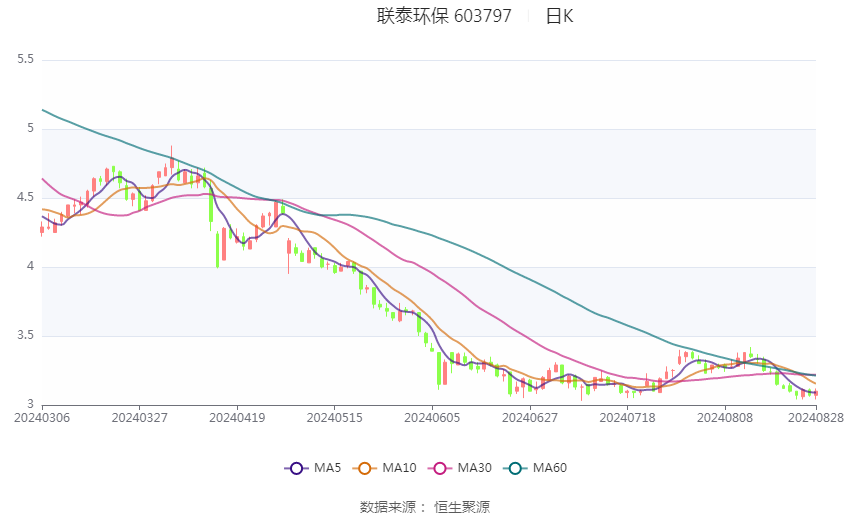Image resolution: width=850 pixels, height=517 pixels.
Task: Toggle the MA60 teal legend circle icon
Action: [515, 468]
